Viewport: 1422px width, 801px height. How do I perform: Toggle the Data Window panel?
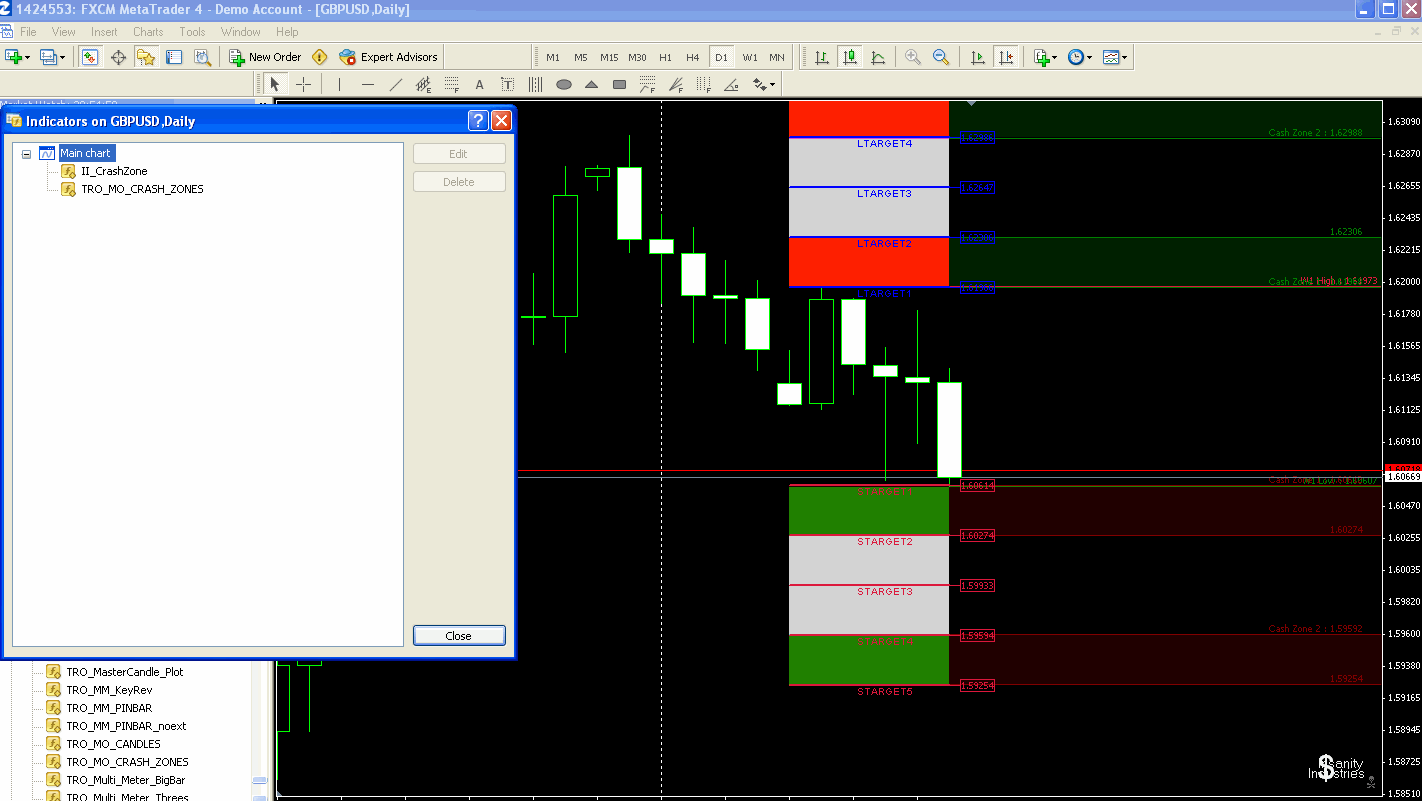118,57
